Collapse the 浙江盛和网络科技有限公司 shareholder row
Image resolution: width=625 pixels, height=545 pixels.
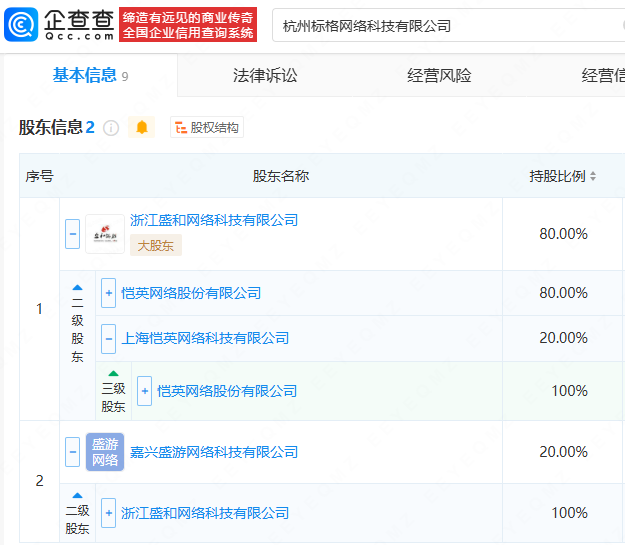pos(72,234)
